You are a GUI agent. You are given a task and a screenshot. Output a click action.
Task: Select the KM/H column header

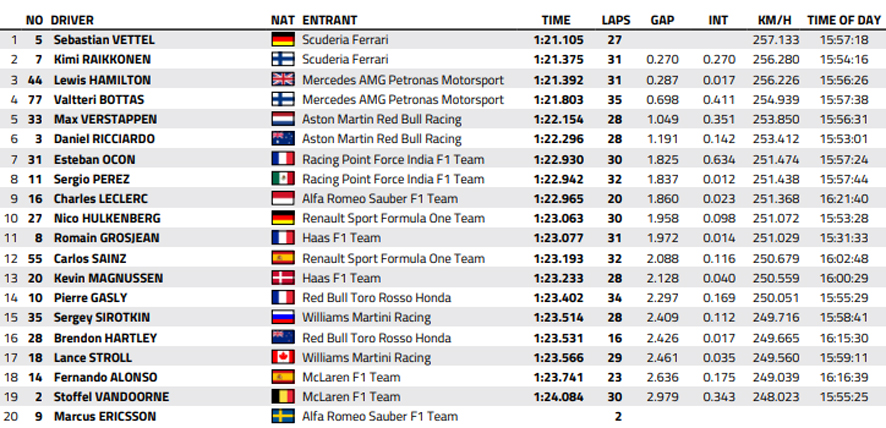coord(775,20)
